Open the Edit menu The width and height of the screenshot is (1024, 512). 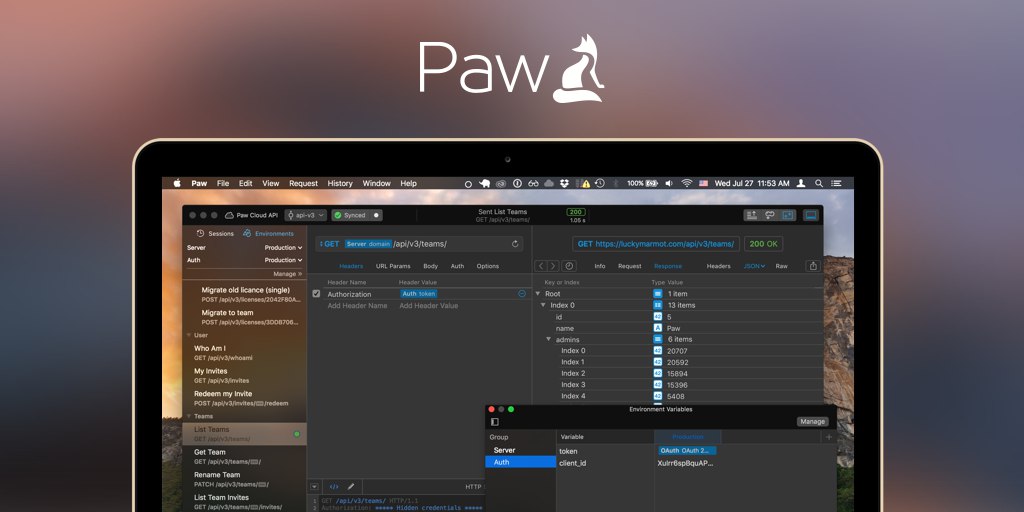(246, 184)
